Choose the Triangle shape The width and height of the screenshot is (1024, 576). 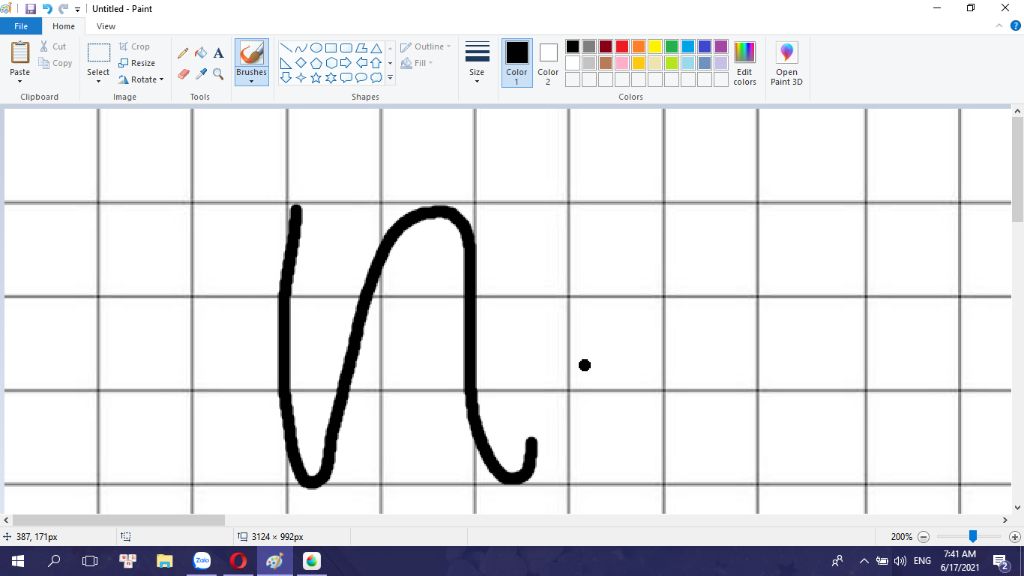(x=376, y=48)
